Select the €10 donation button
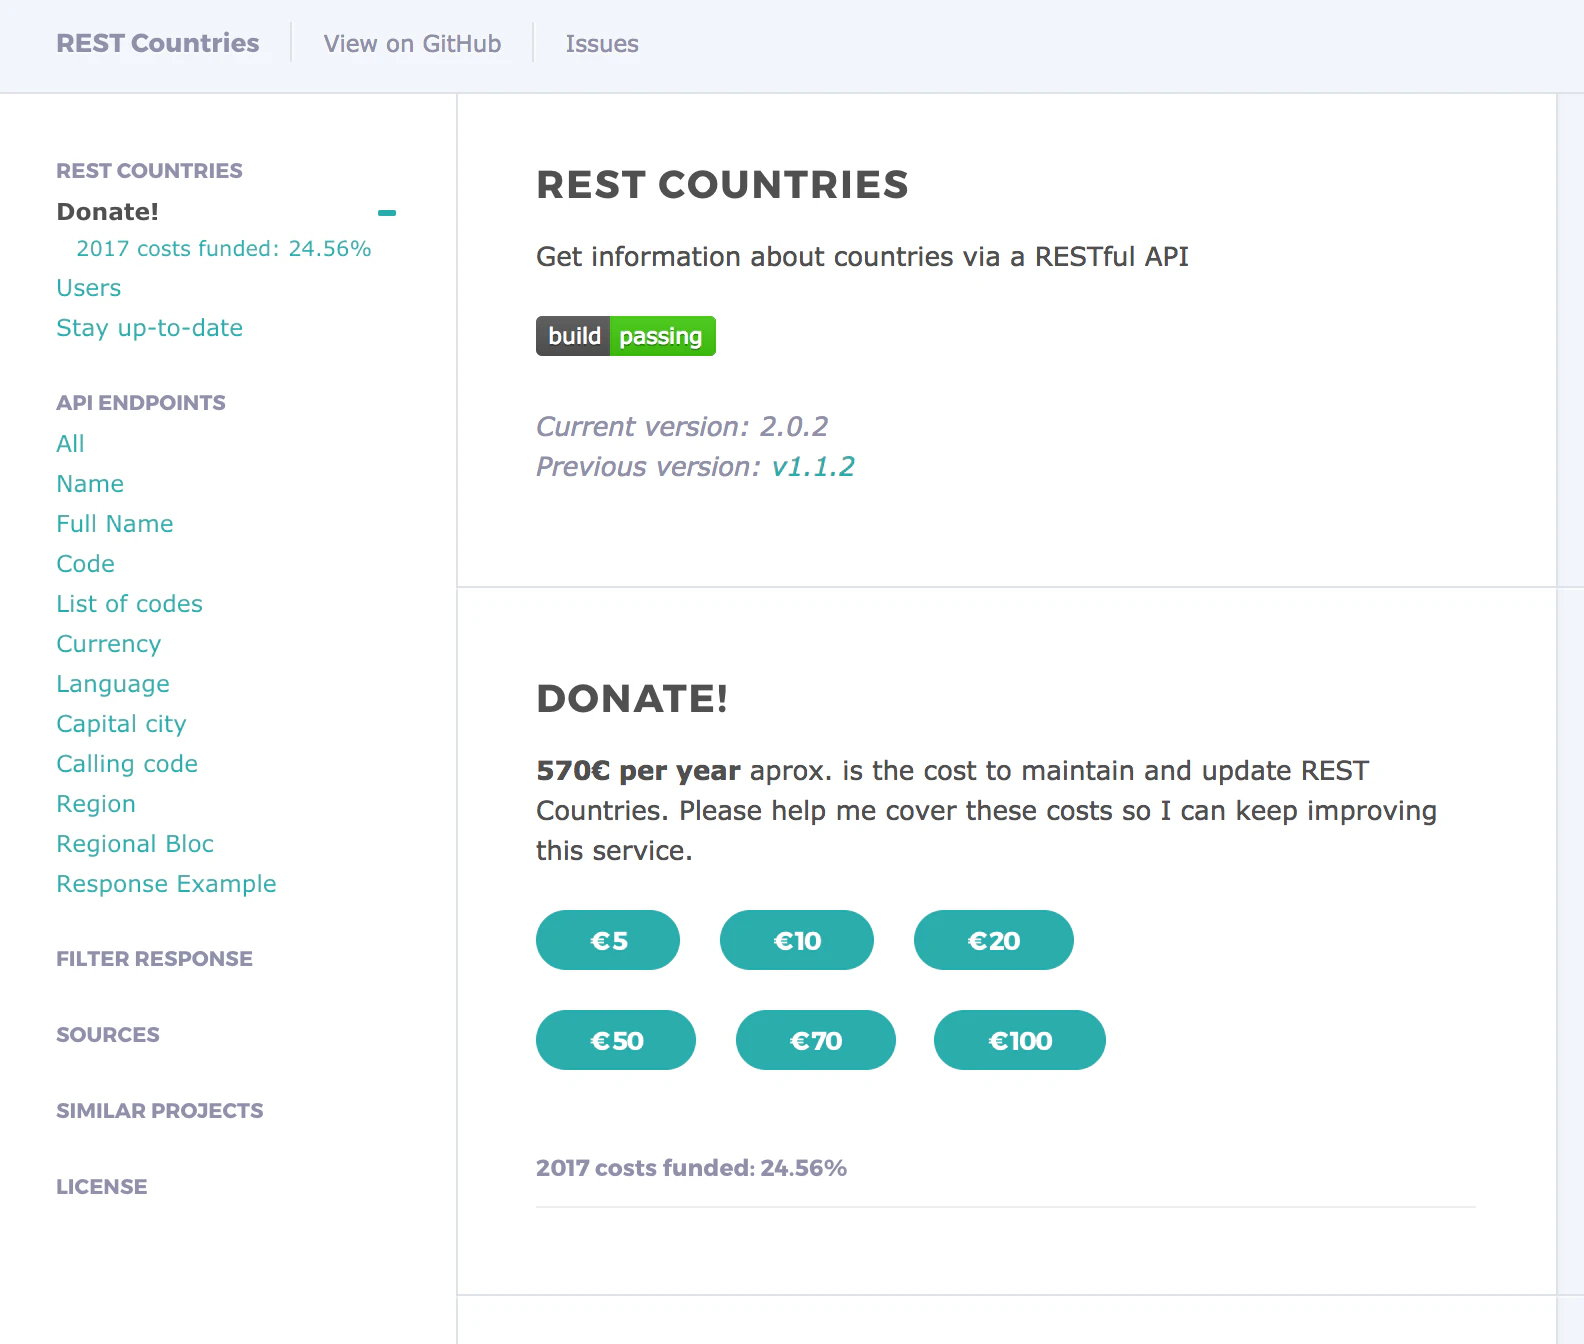The height and width of the screenshot is (1344, 1584). coord(796,940)
